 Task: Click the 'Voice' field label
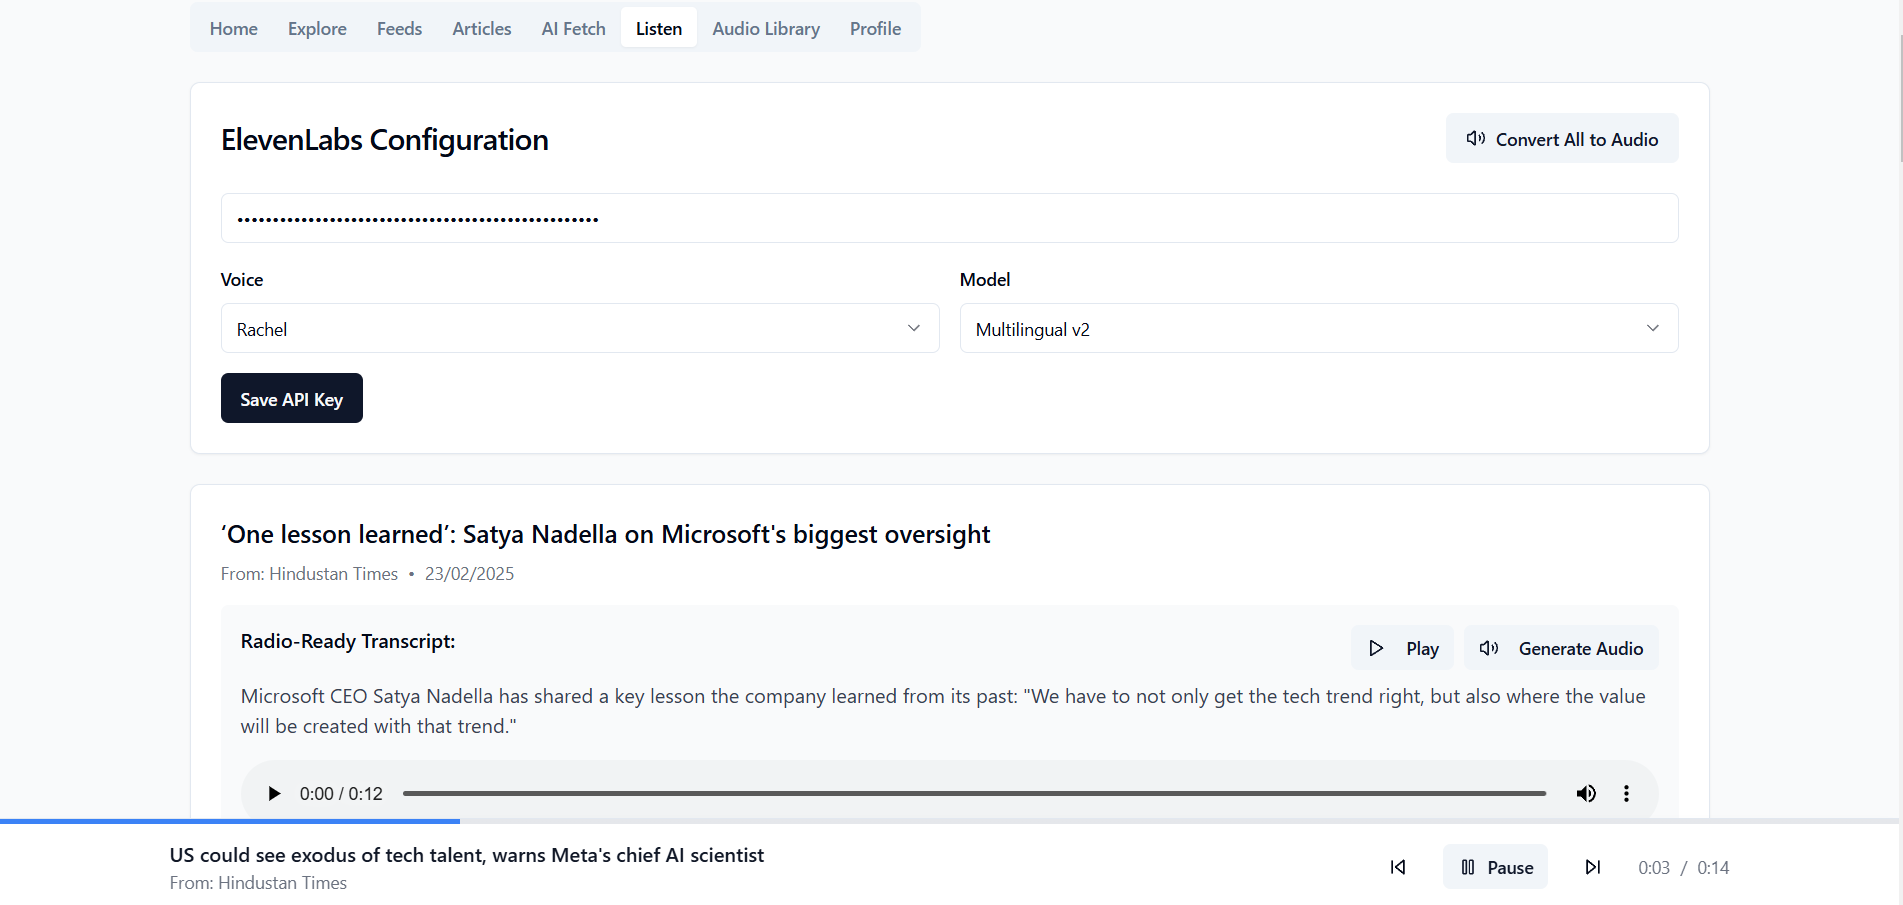tap(242, 280)
